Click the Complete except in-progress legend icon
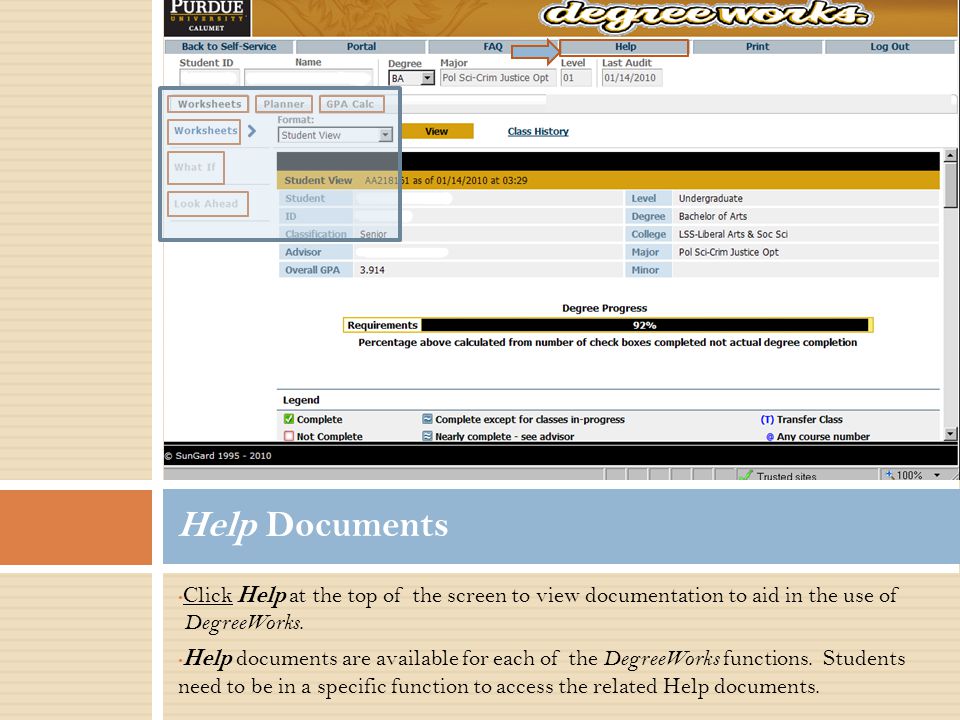 [x=427, y=419]
